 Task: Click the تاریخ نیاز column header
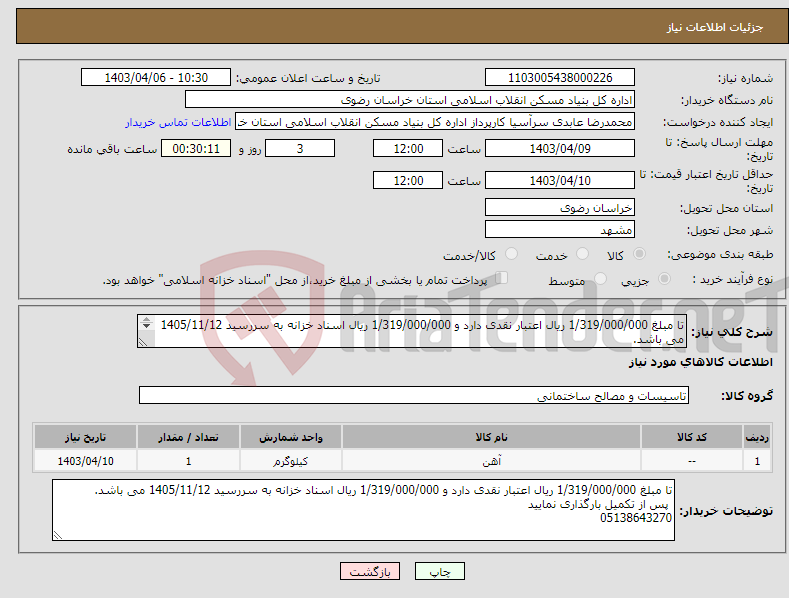tap(85, 437)
